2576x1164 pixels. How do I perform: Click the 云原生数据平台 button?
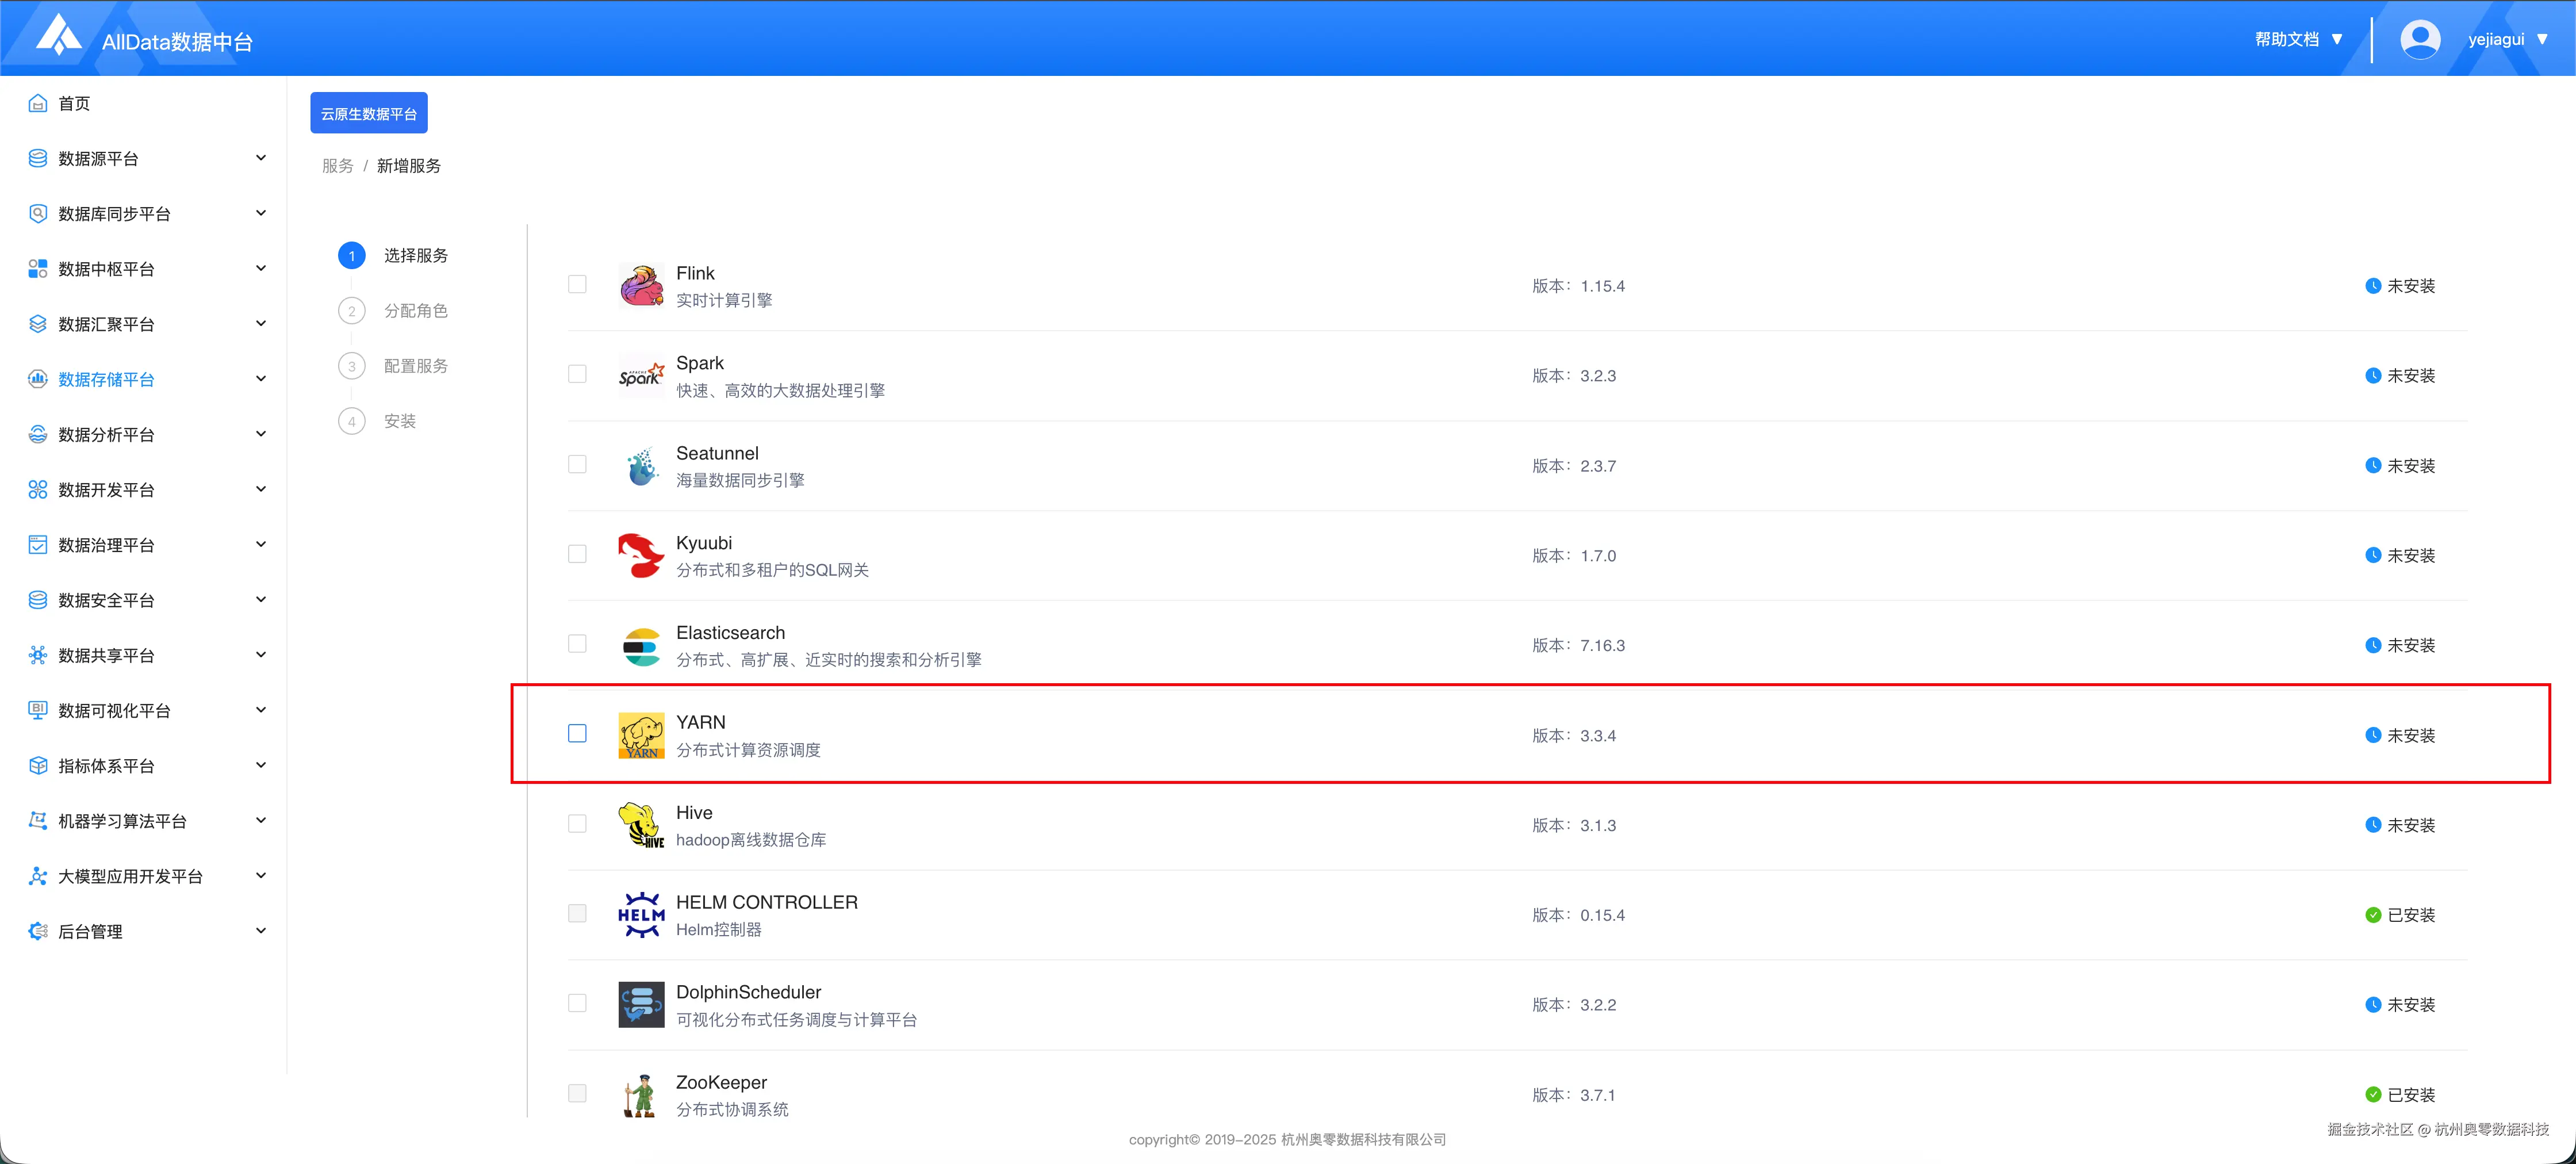[x=368, y=113]
